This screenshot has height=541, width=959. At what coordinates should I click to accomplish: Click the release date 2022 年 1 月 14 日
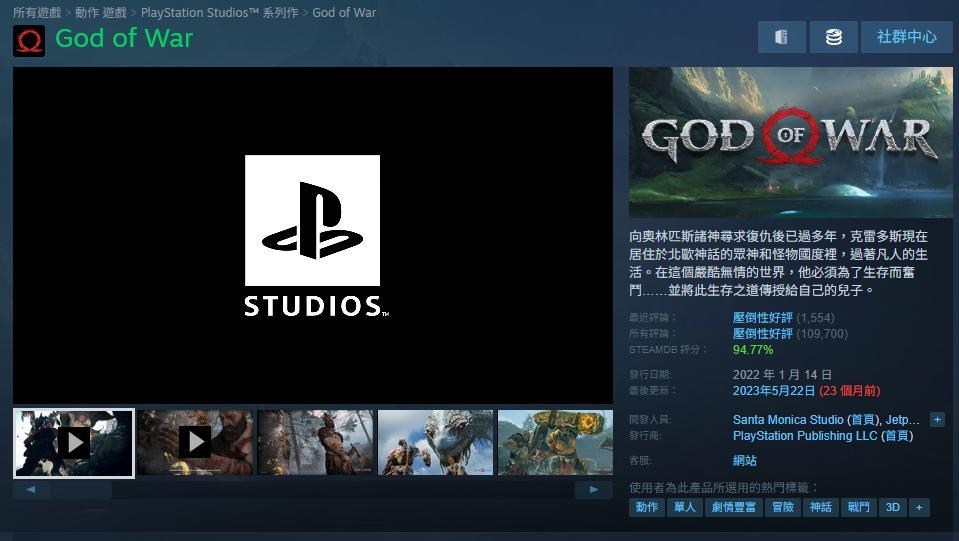click(x=782, y=375)
